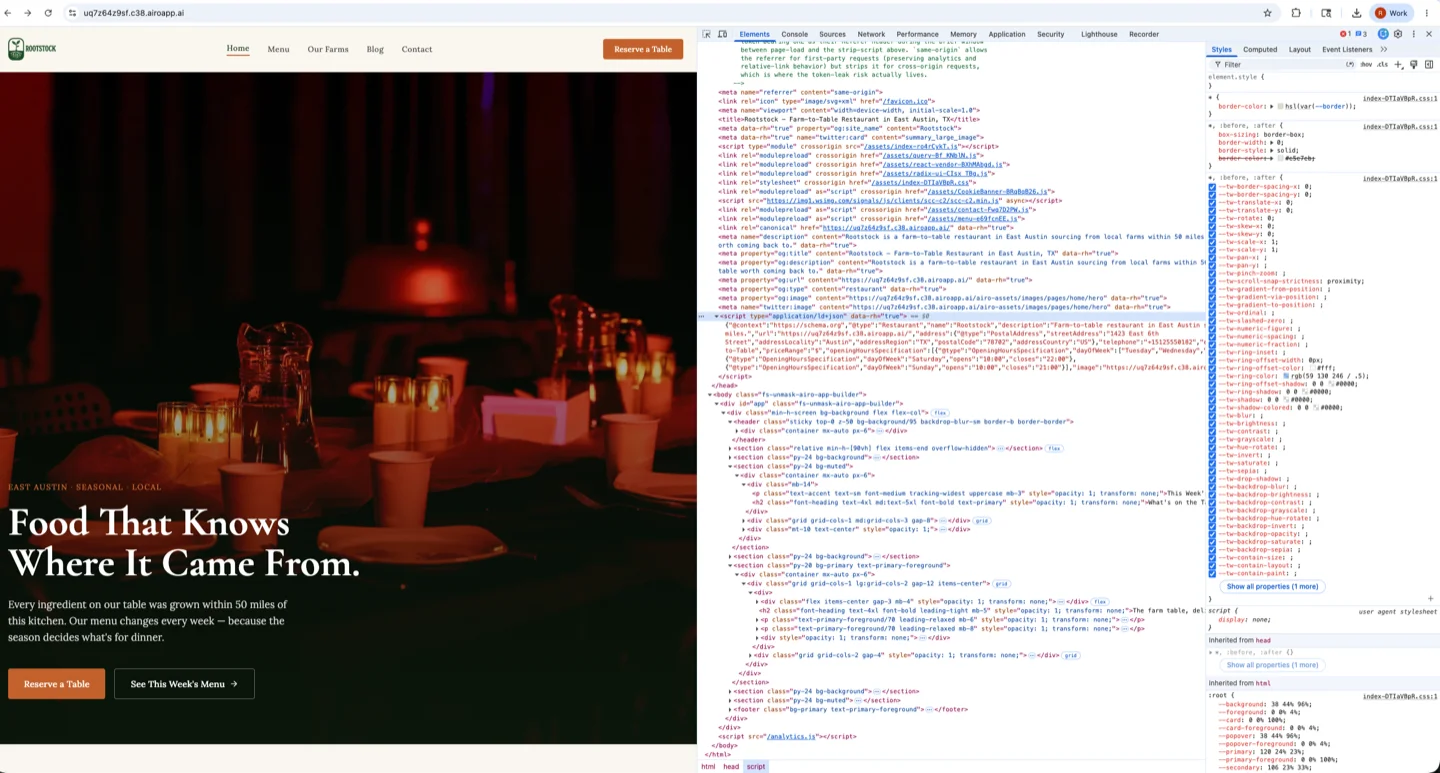This screenshot has height=773, width=1440.
Task: Toggle the computed styles sidebar icon
Action: pyautogui.click(x=1428, y=64)
